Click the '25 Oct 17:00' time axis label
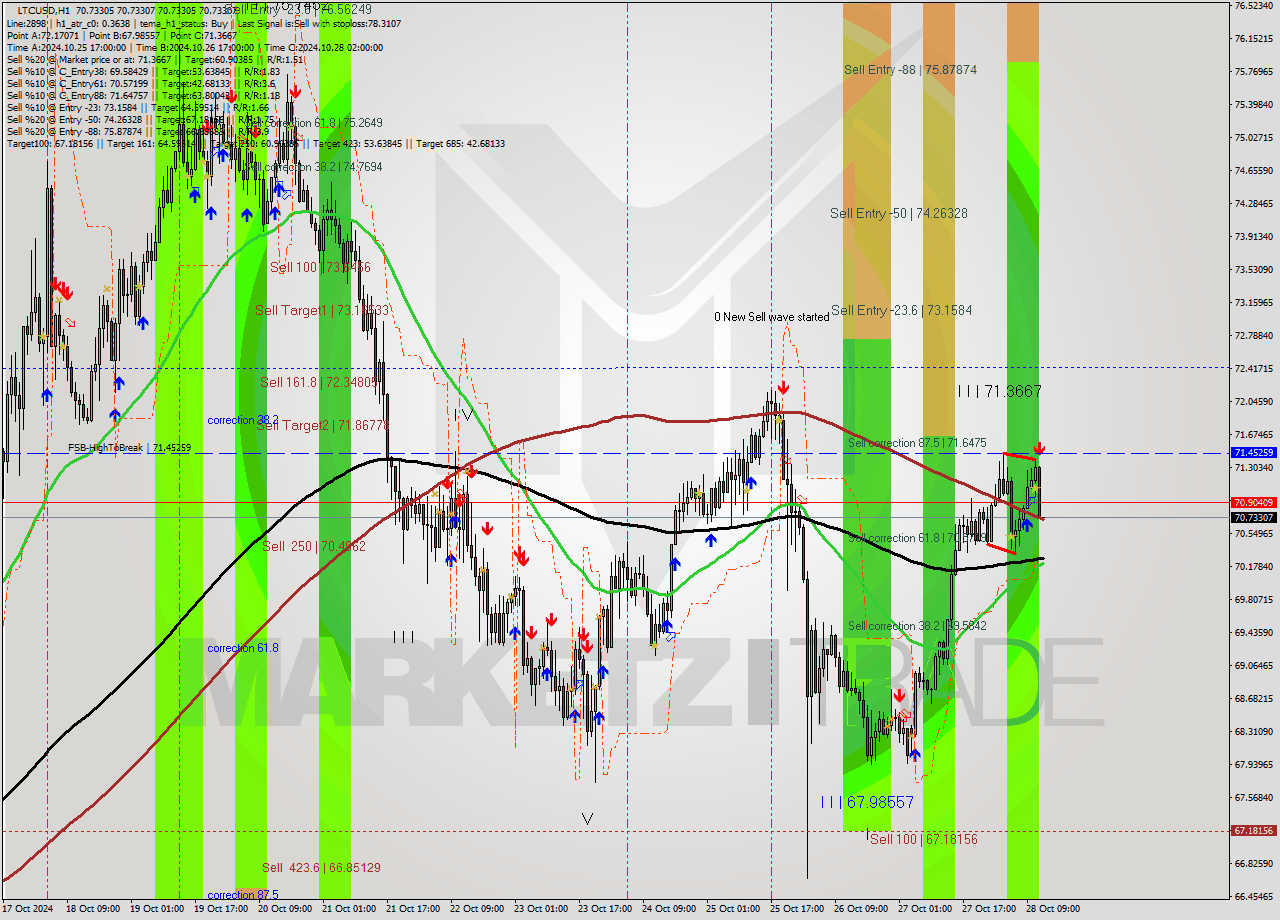The width and height of the screenshot is (1280, 920). tap(796, 909)
